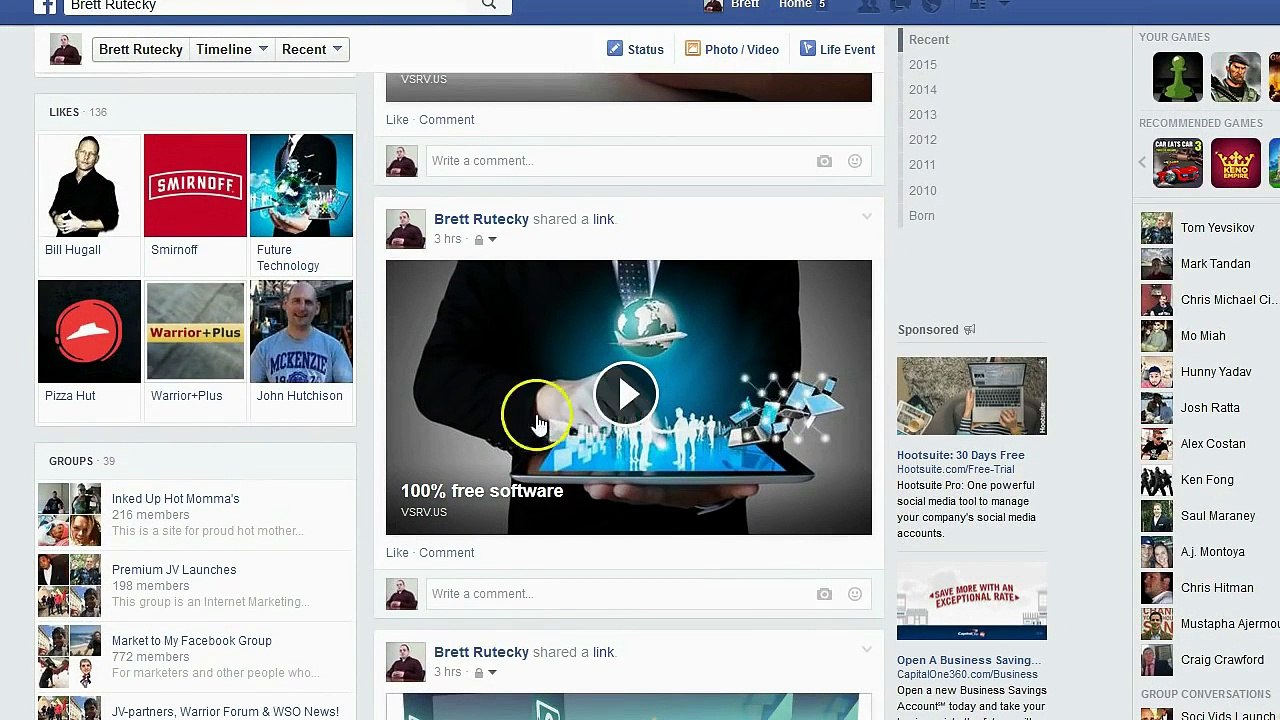Open the Groups section header

tap(71, 461)
